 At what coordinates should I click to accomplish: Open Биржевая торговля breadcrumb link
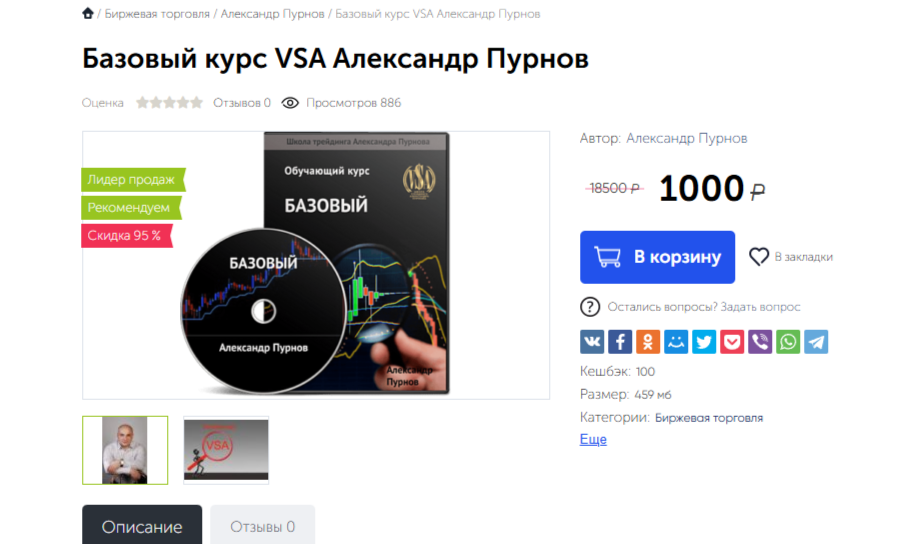tap(157, 13)
